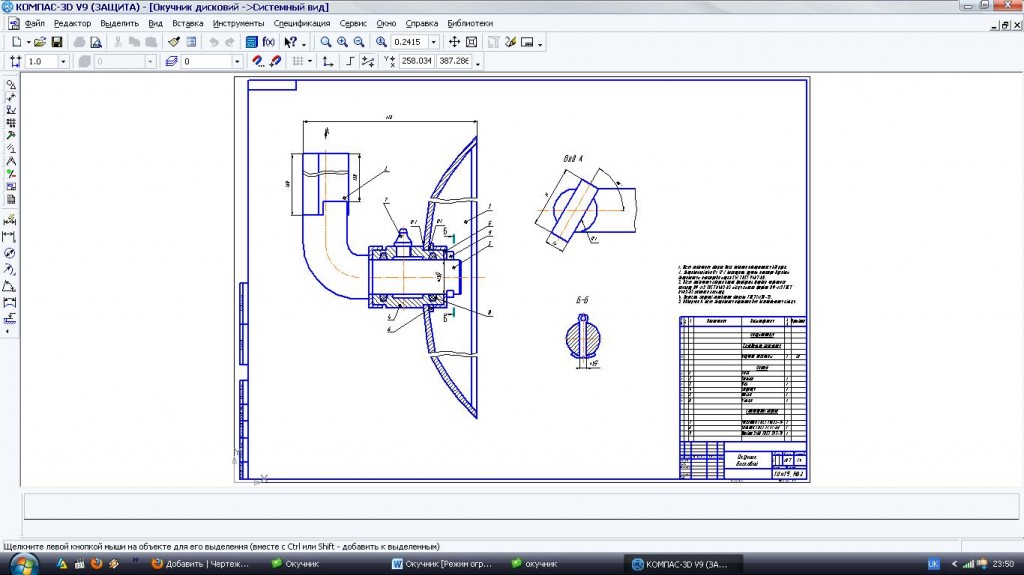The width and height of the screenshot is (1024, 575).
Task: Open the dropdown arrow beside the new document icon
Action: tap(29, 42)
